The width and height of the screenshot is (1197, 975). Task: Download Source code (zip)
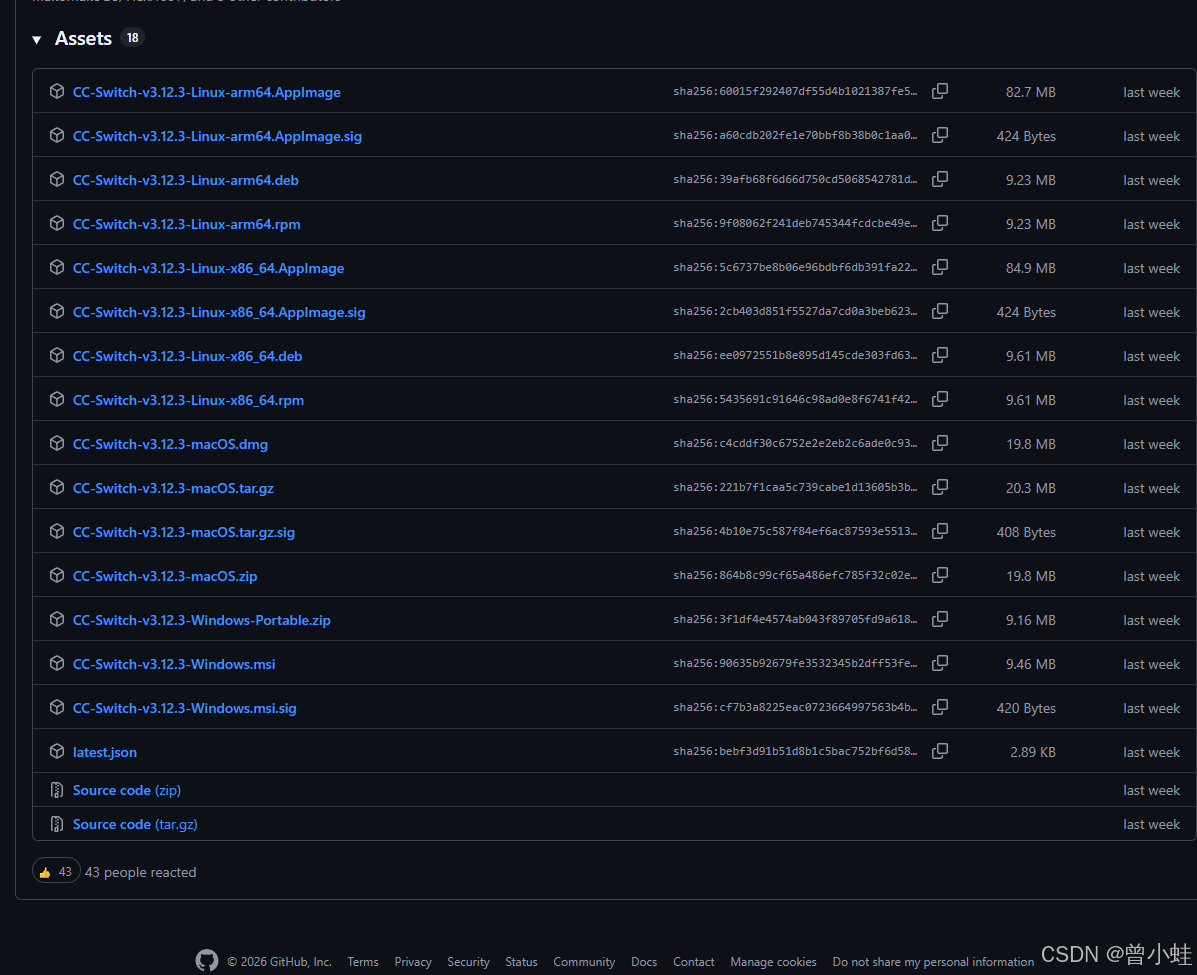tap(127, 790)
